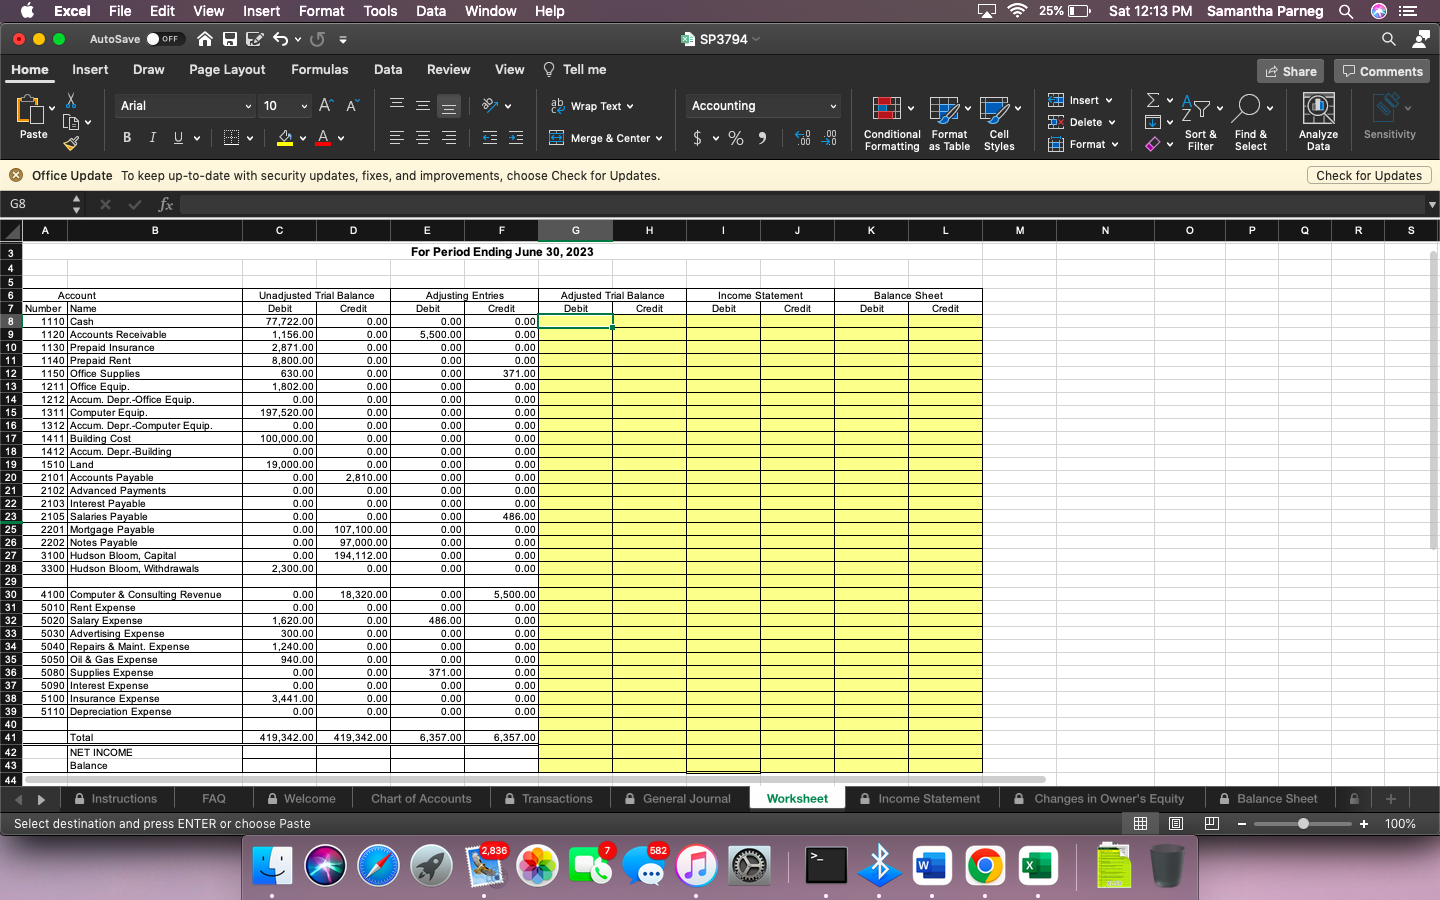This screenshot has width=1440, height=900.
Task: Click the Increase Indent icon
Action: [516, 138]
